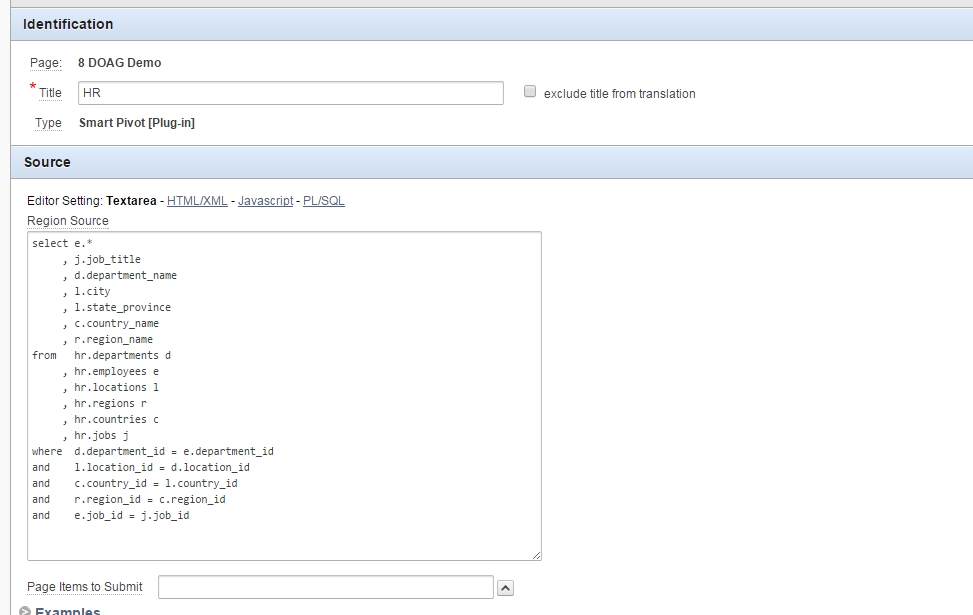The width and height of the screenshot is (973, 615).
Task: Open help for the Type label
Action: point(48,123)
